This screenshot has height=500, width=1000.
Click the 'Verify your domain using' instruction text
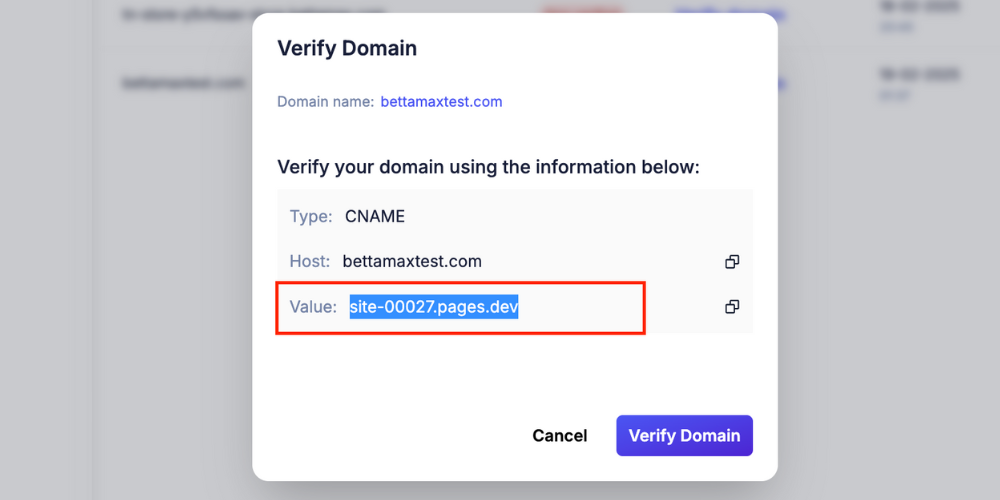click(x=488, y=167)
